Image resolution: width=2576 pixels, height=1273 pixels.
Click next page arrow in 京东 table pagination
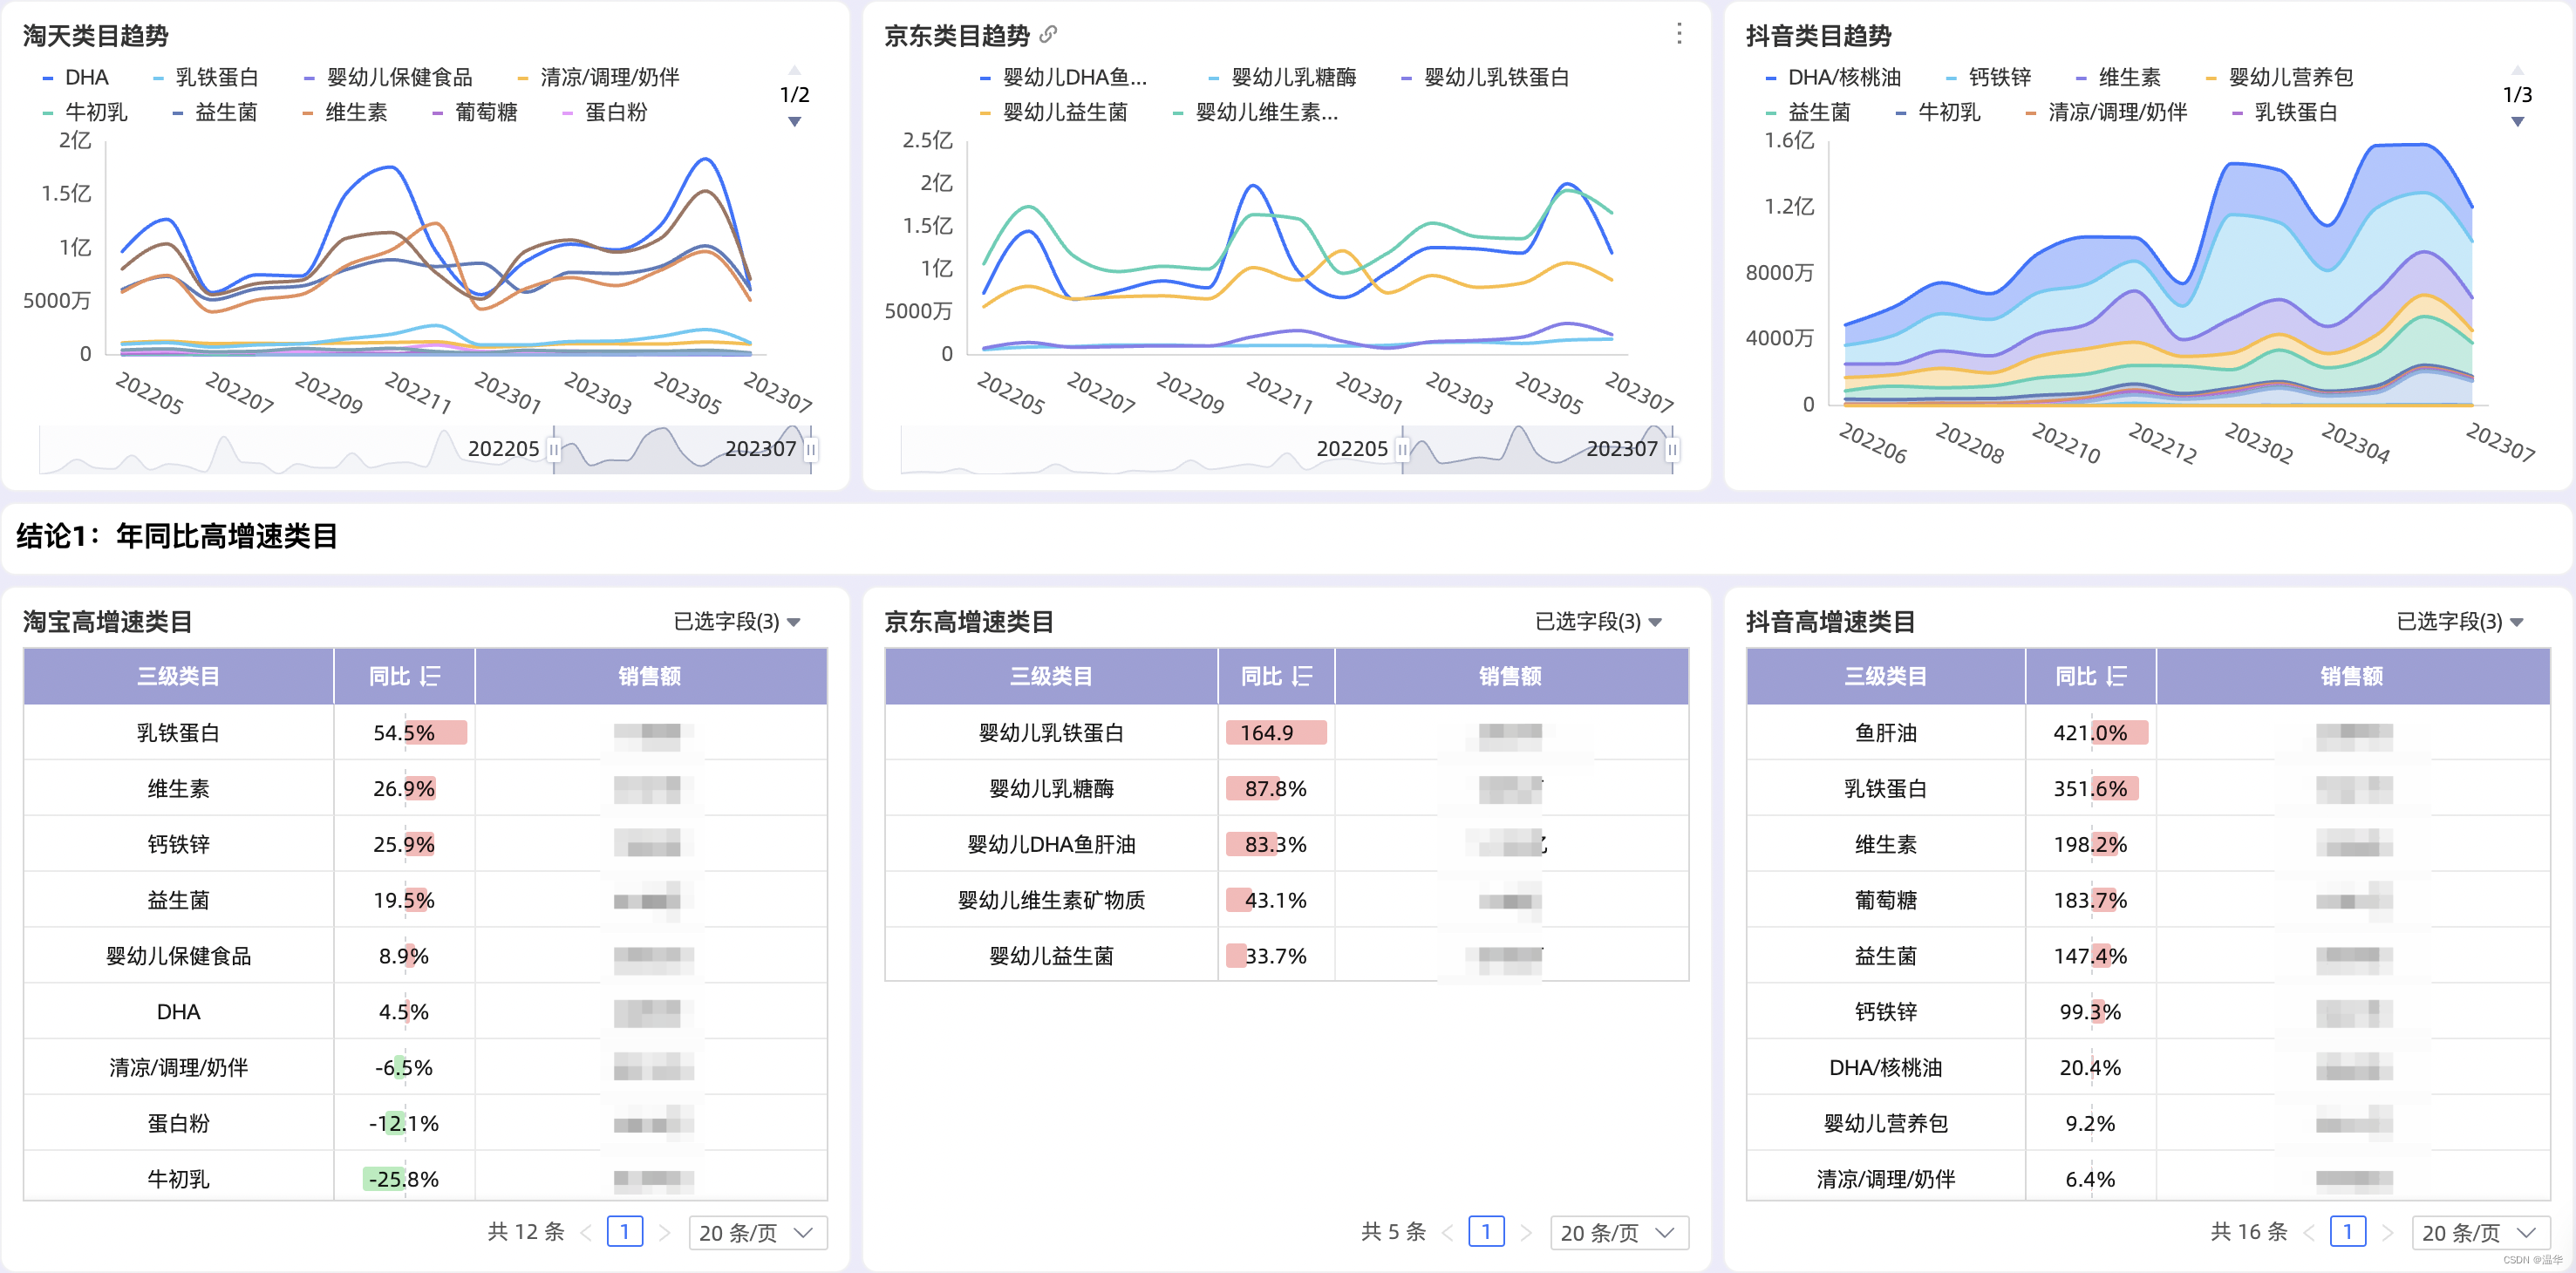pyautogui.click(x=1526, y=1232)
